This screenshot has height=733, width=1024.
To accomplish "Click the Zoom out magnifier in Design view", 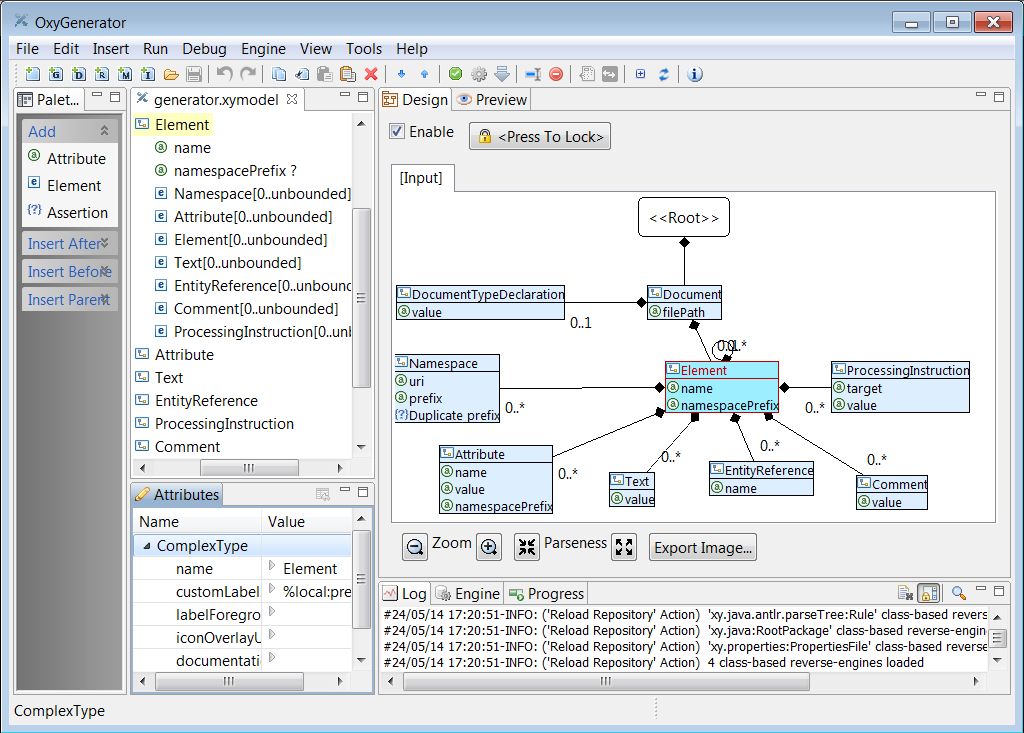I will (414, 546).
